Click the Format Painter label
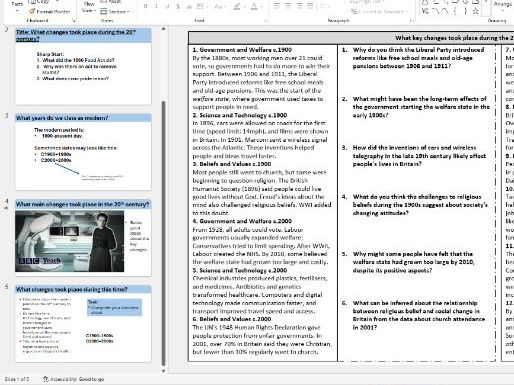This screenshot has width=514, height=385. [x=53, y=12]
